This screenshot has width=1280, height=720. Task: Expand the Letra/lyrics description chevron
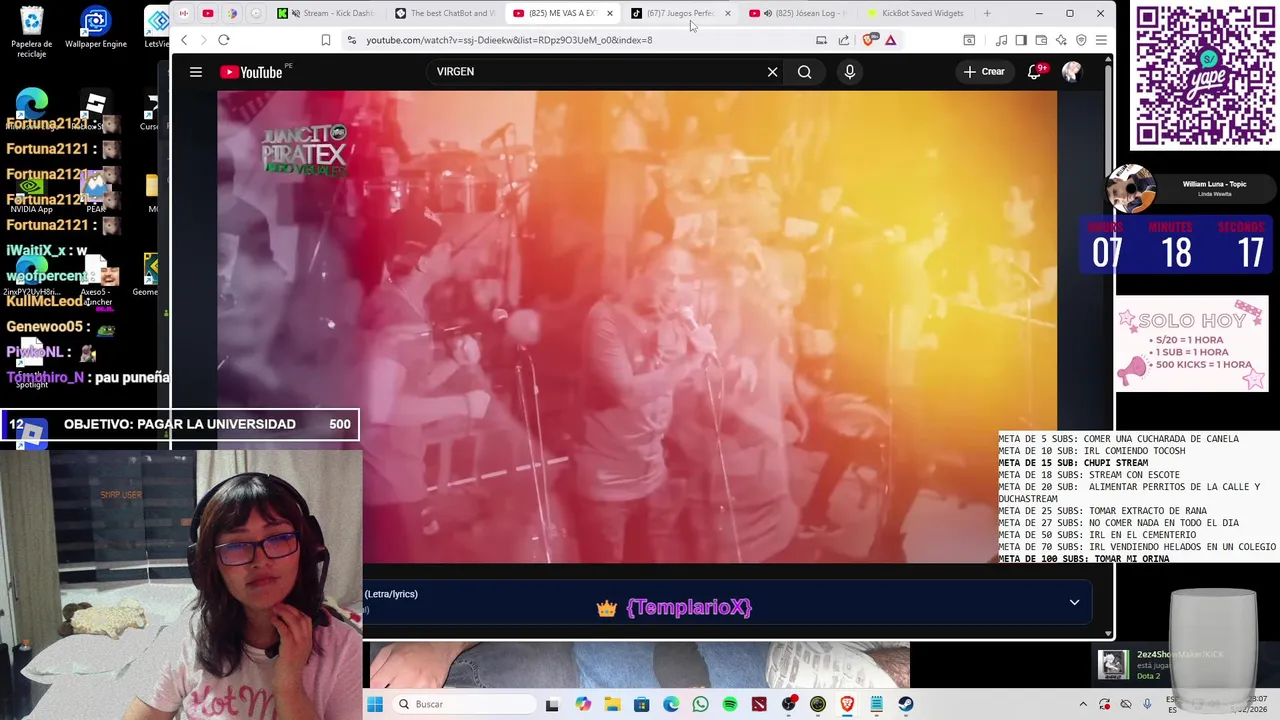[1074, 602]
